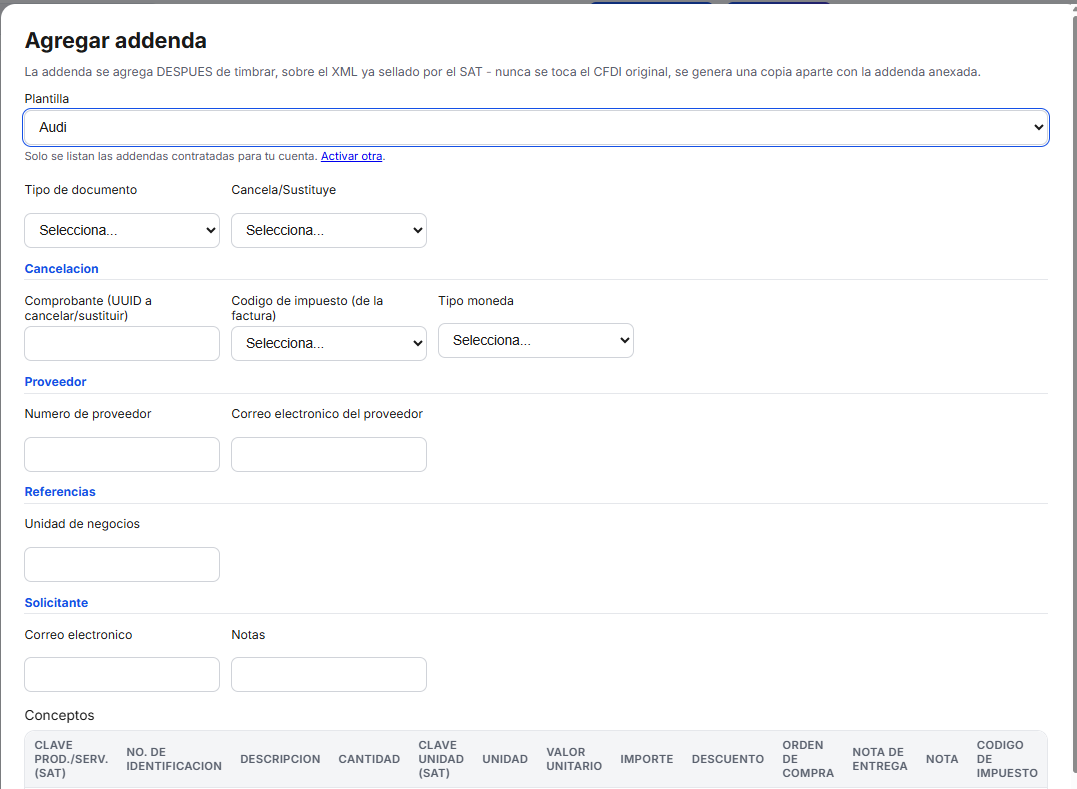This screenshot has width=1077, height=789.
Task: Click the Solicitante section heading
Action: point(56,602)
